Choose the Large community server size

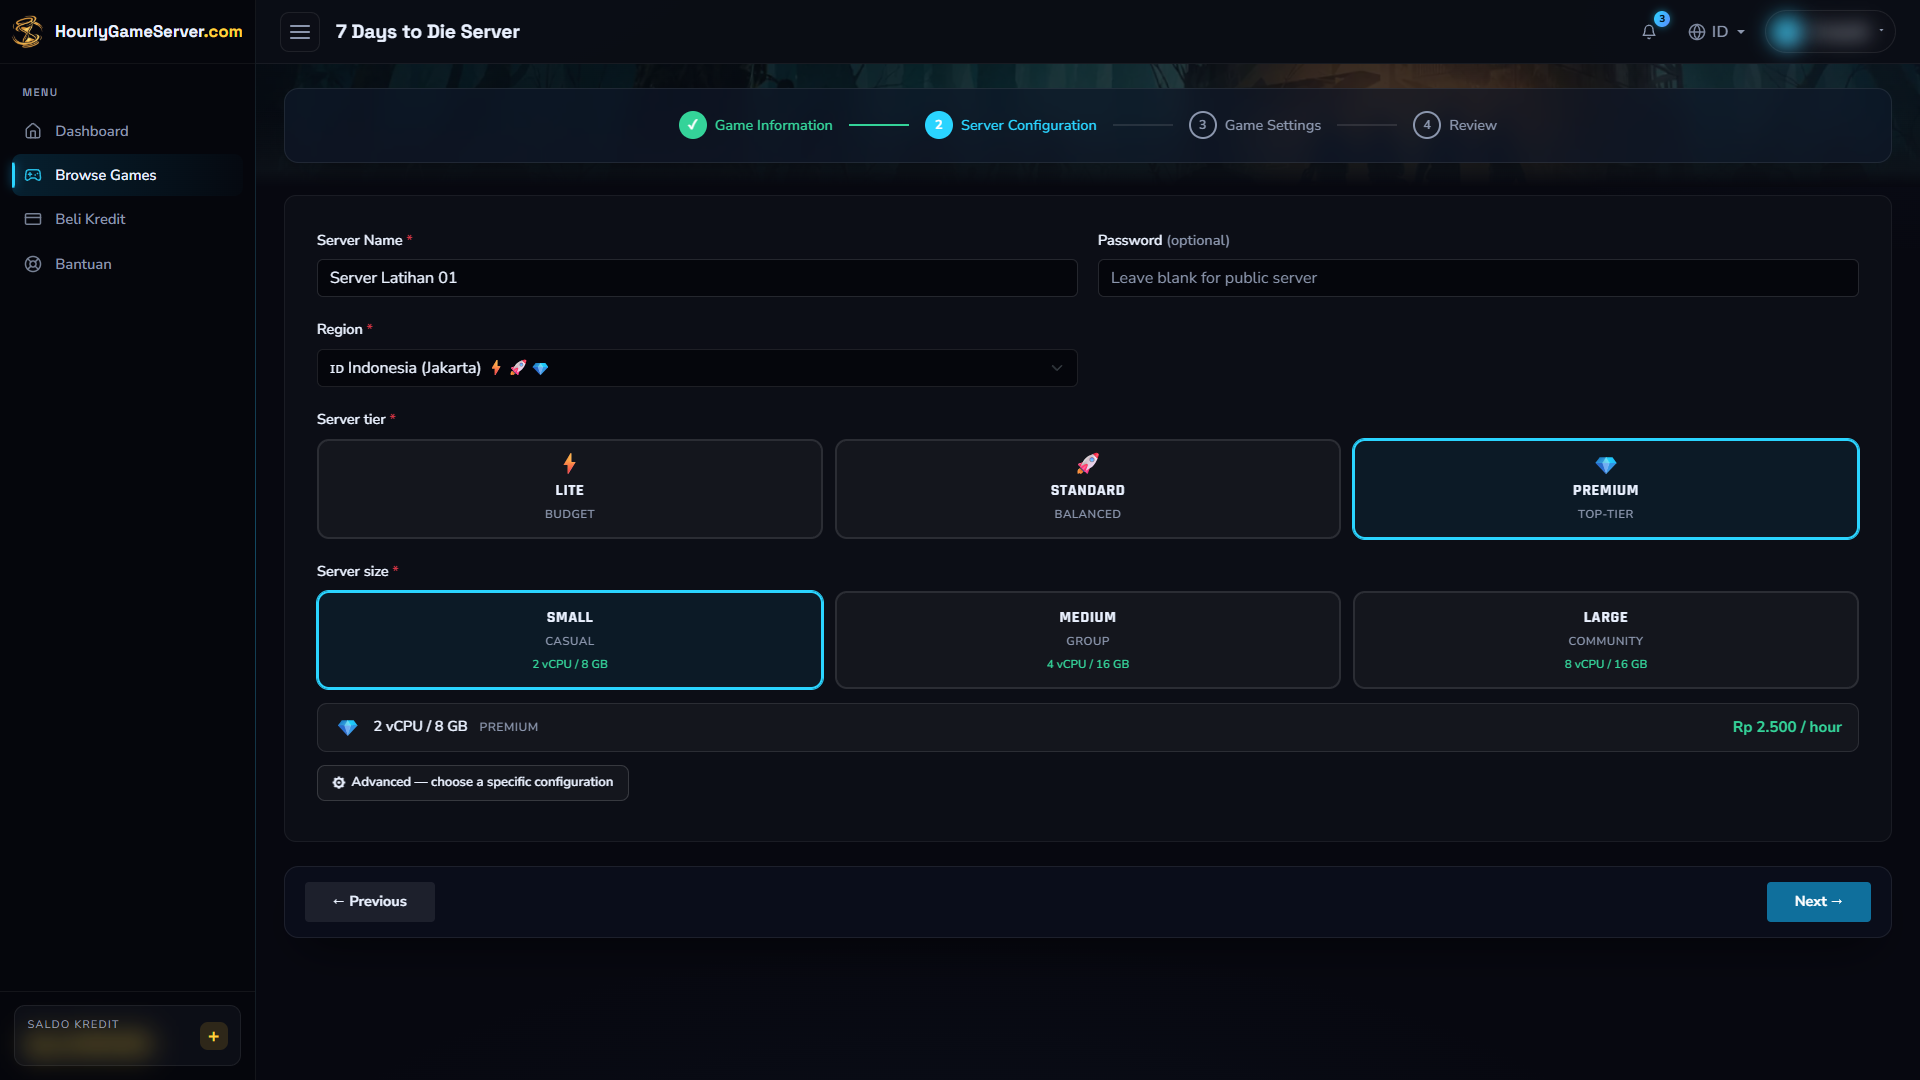coord(1606,640)
